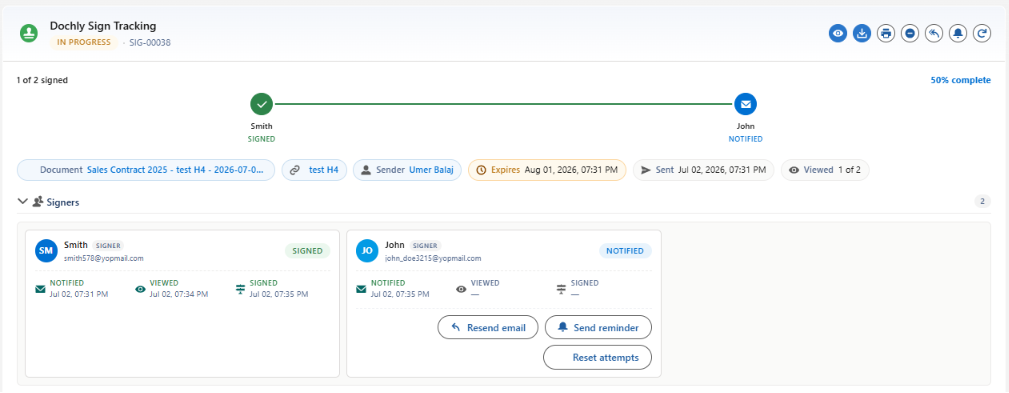This screenshot has width=1009, height=393.
Task: Click the SIGNED badge on Smith's card
Action: pos(308,251)
